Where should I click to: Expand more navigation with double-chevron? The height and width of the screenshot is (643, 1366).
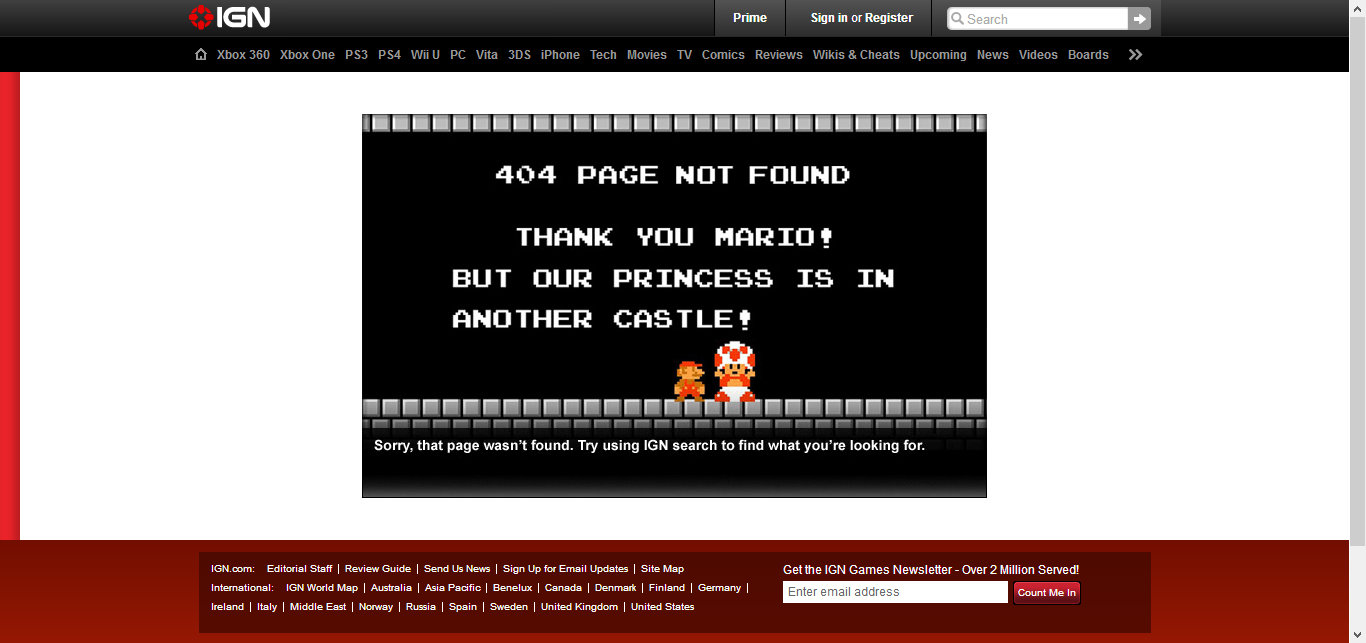point(1135,55)
